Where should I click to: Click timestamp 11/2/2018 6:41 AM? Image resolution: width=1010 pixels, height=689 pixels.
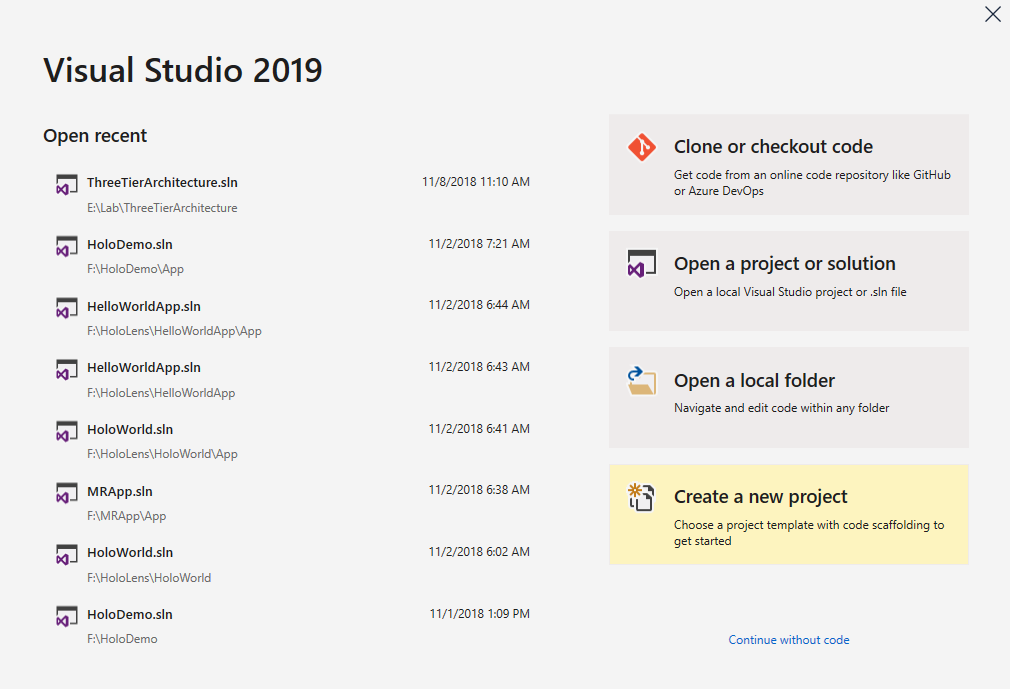pyautogui.click(x=479, y=428)
